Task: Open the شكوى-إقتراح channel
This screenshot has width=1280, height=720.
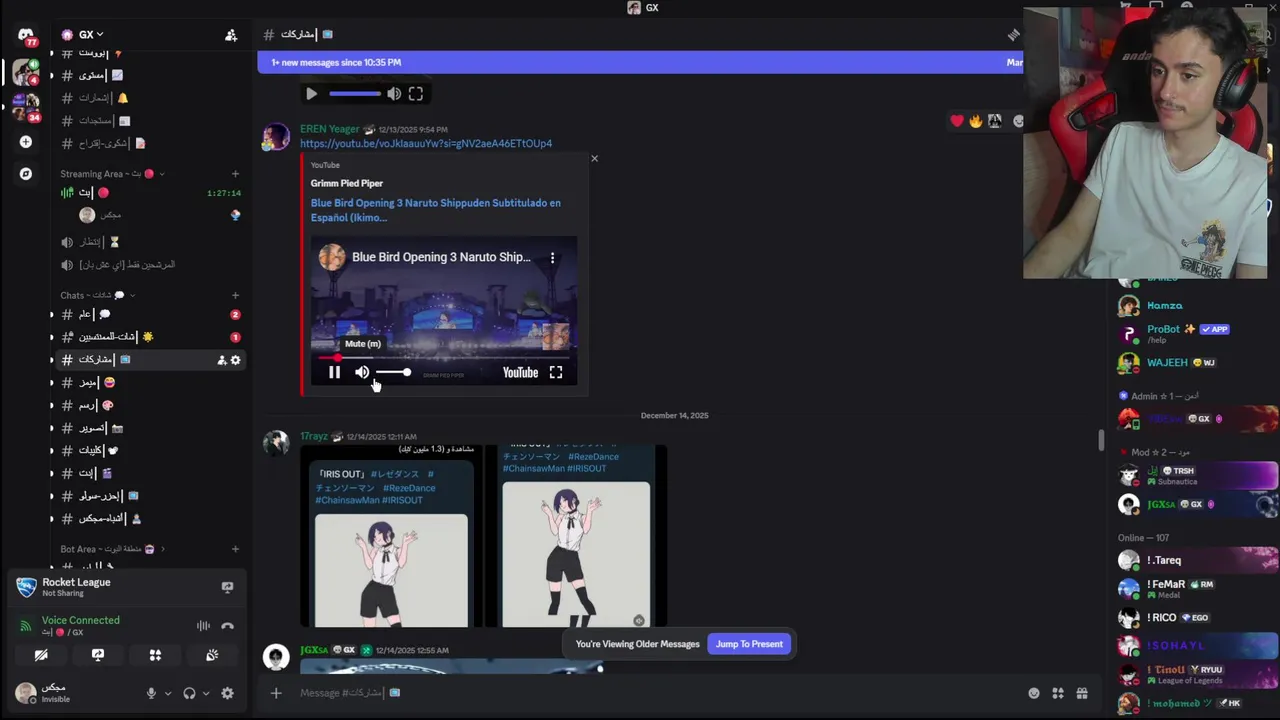Action: pyautogui.click(x=150, y=144)
